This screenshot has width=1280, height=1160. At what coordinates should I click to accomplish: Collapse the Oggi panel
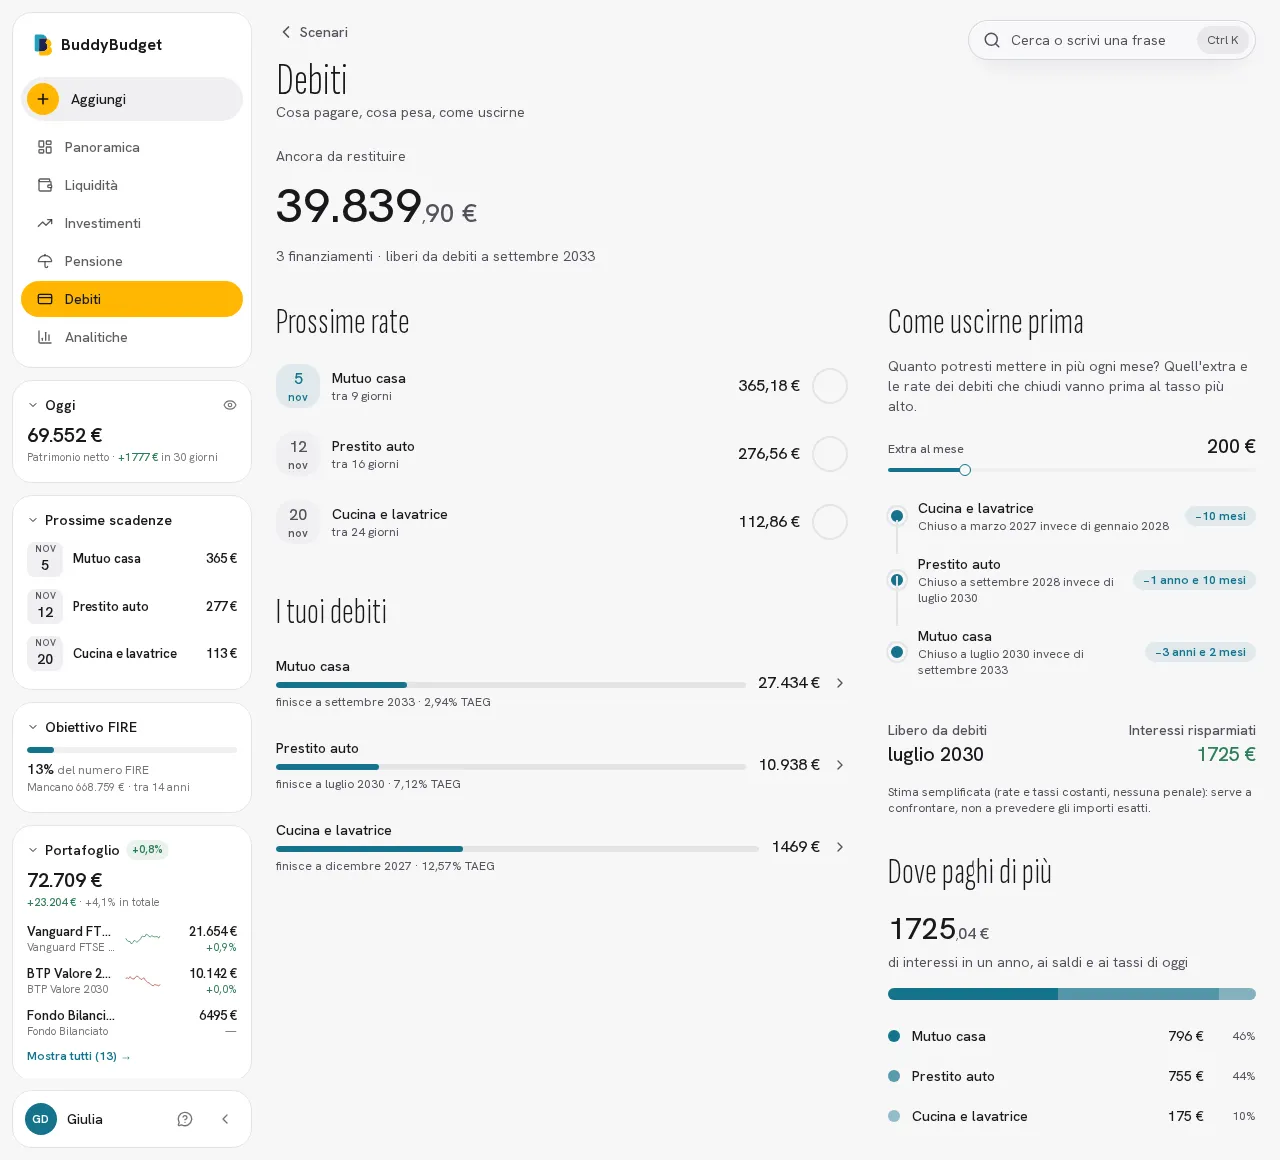(x=33, y=405)
